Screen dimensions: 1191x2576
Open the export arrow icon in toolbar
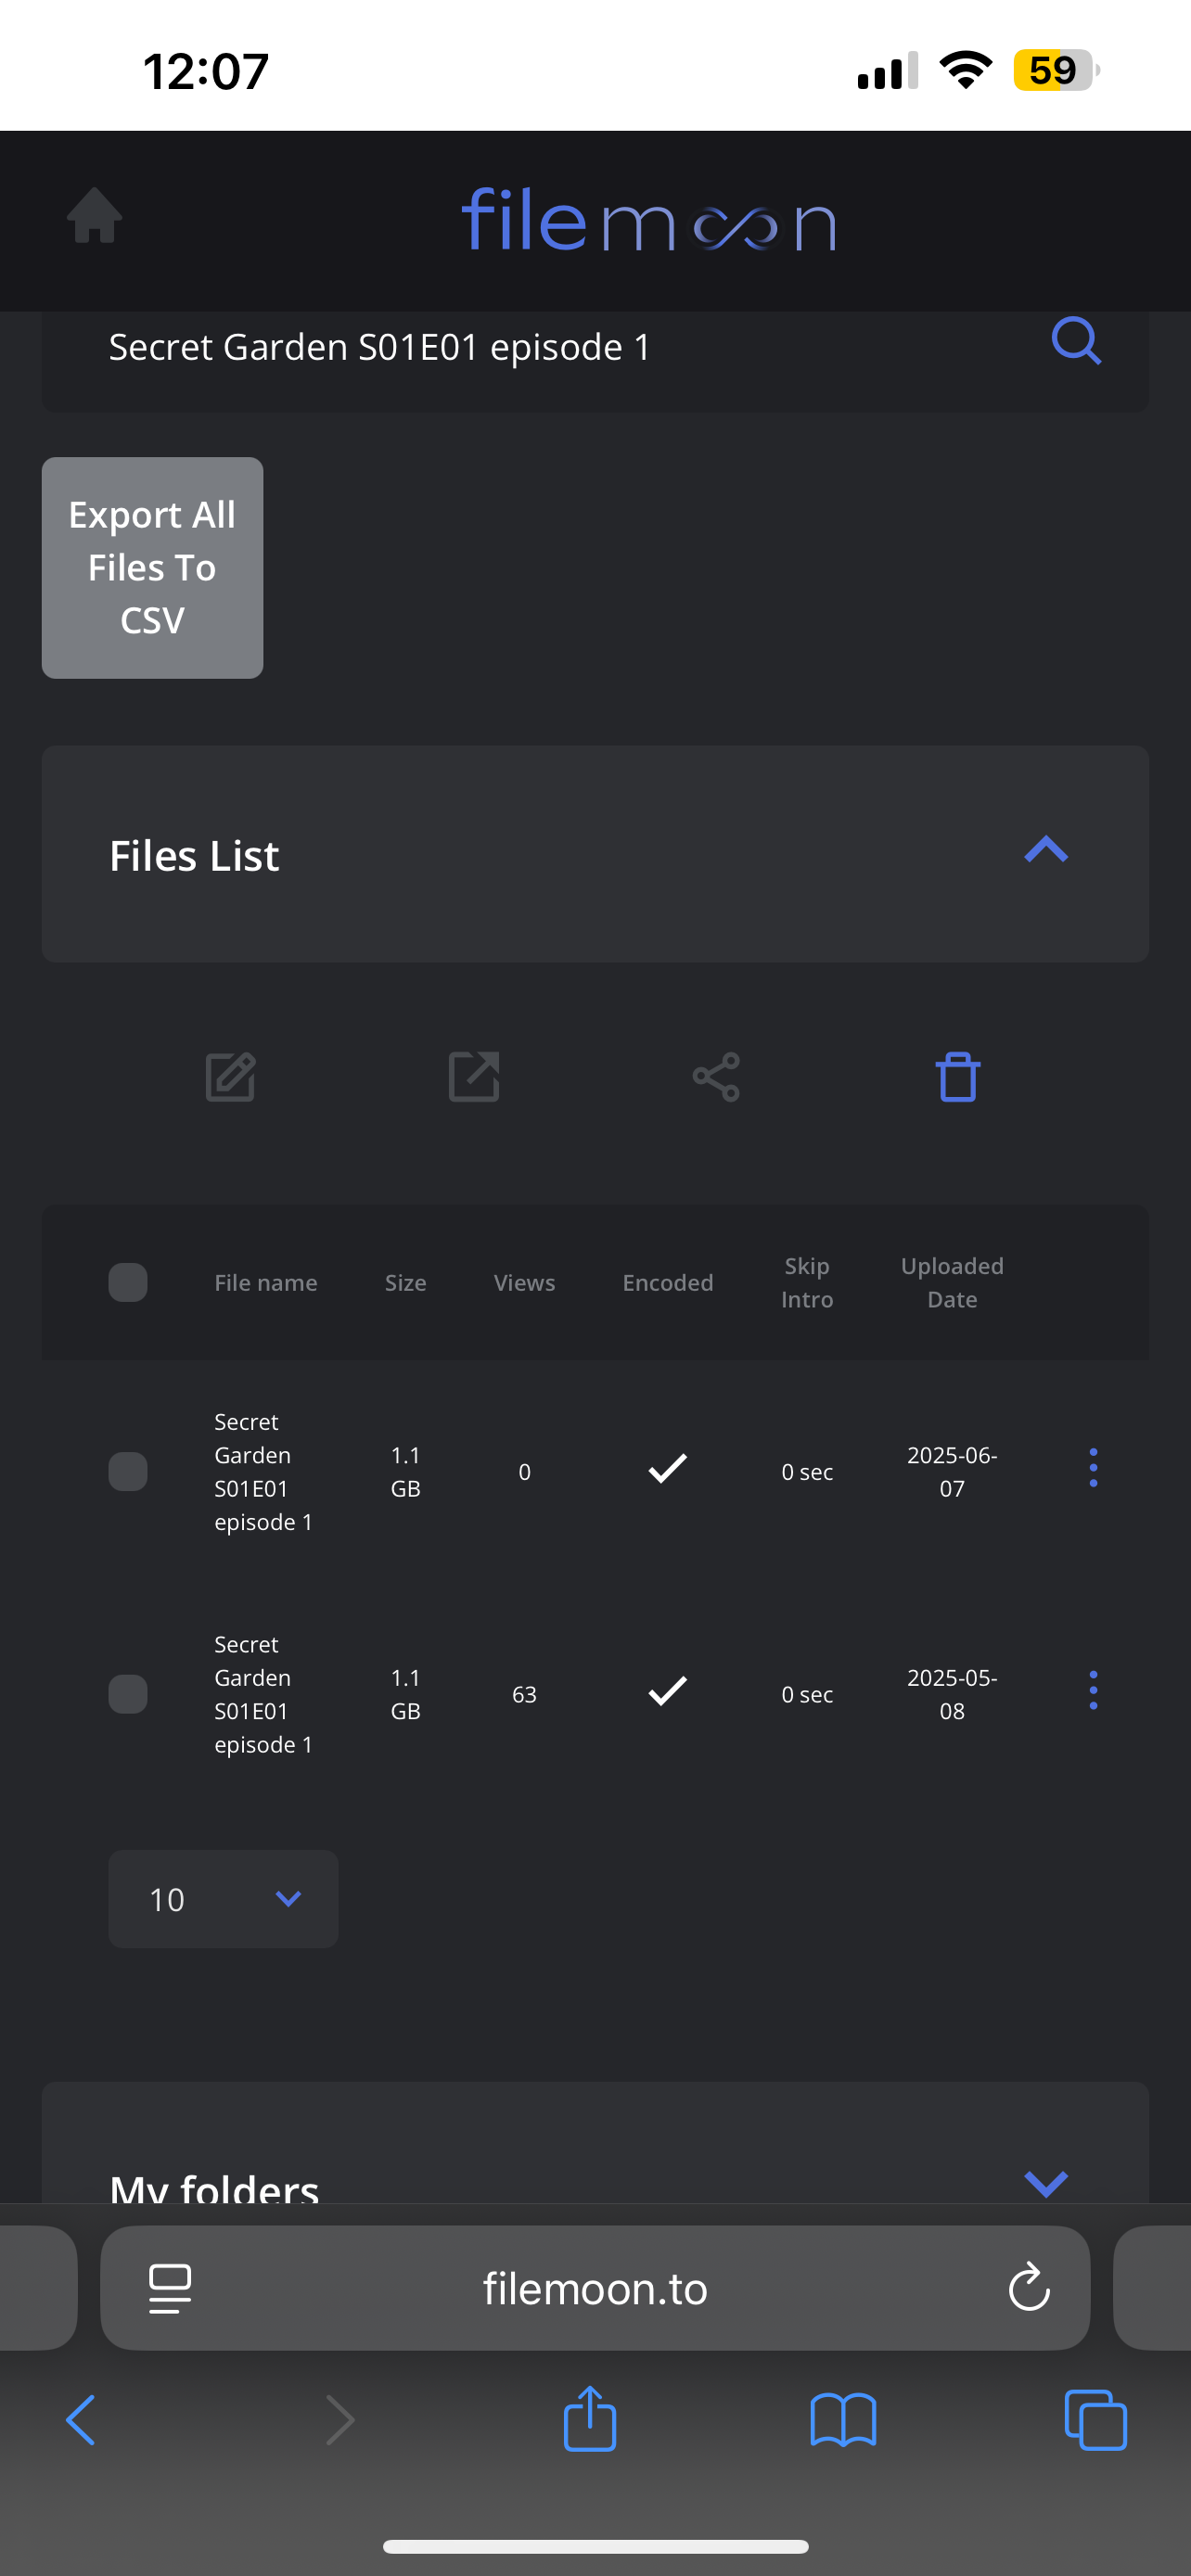coord(474,1077)
